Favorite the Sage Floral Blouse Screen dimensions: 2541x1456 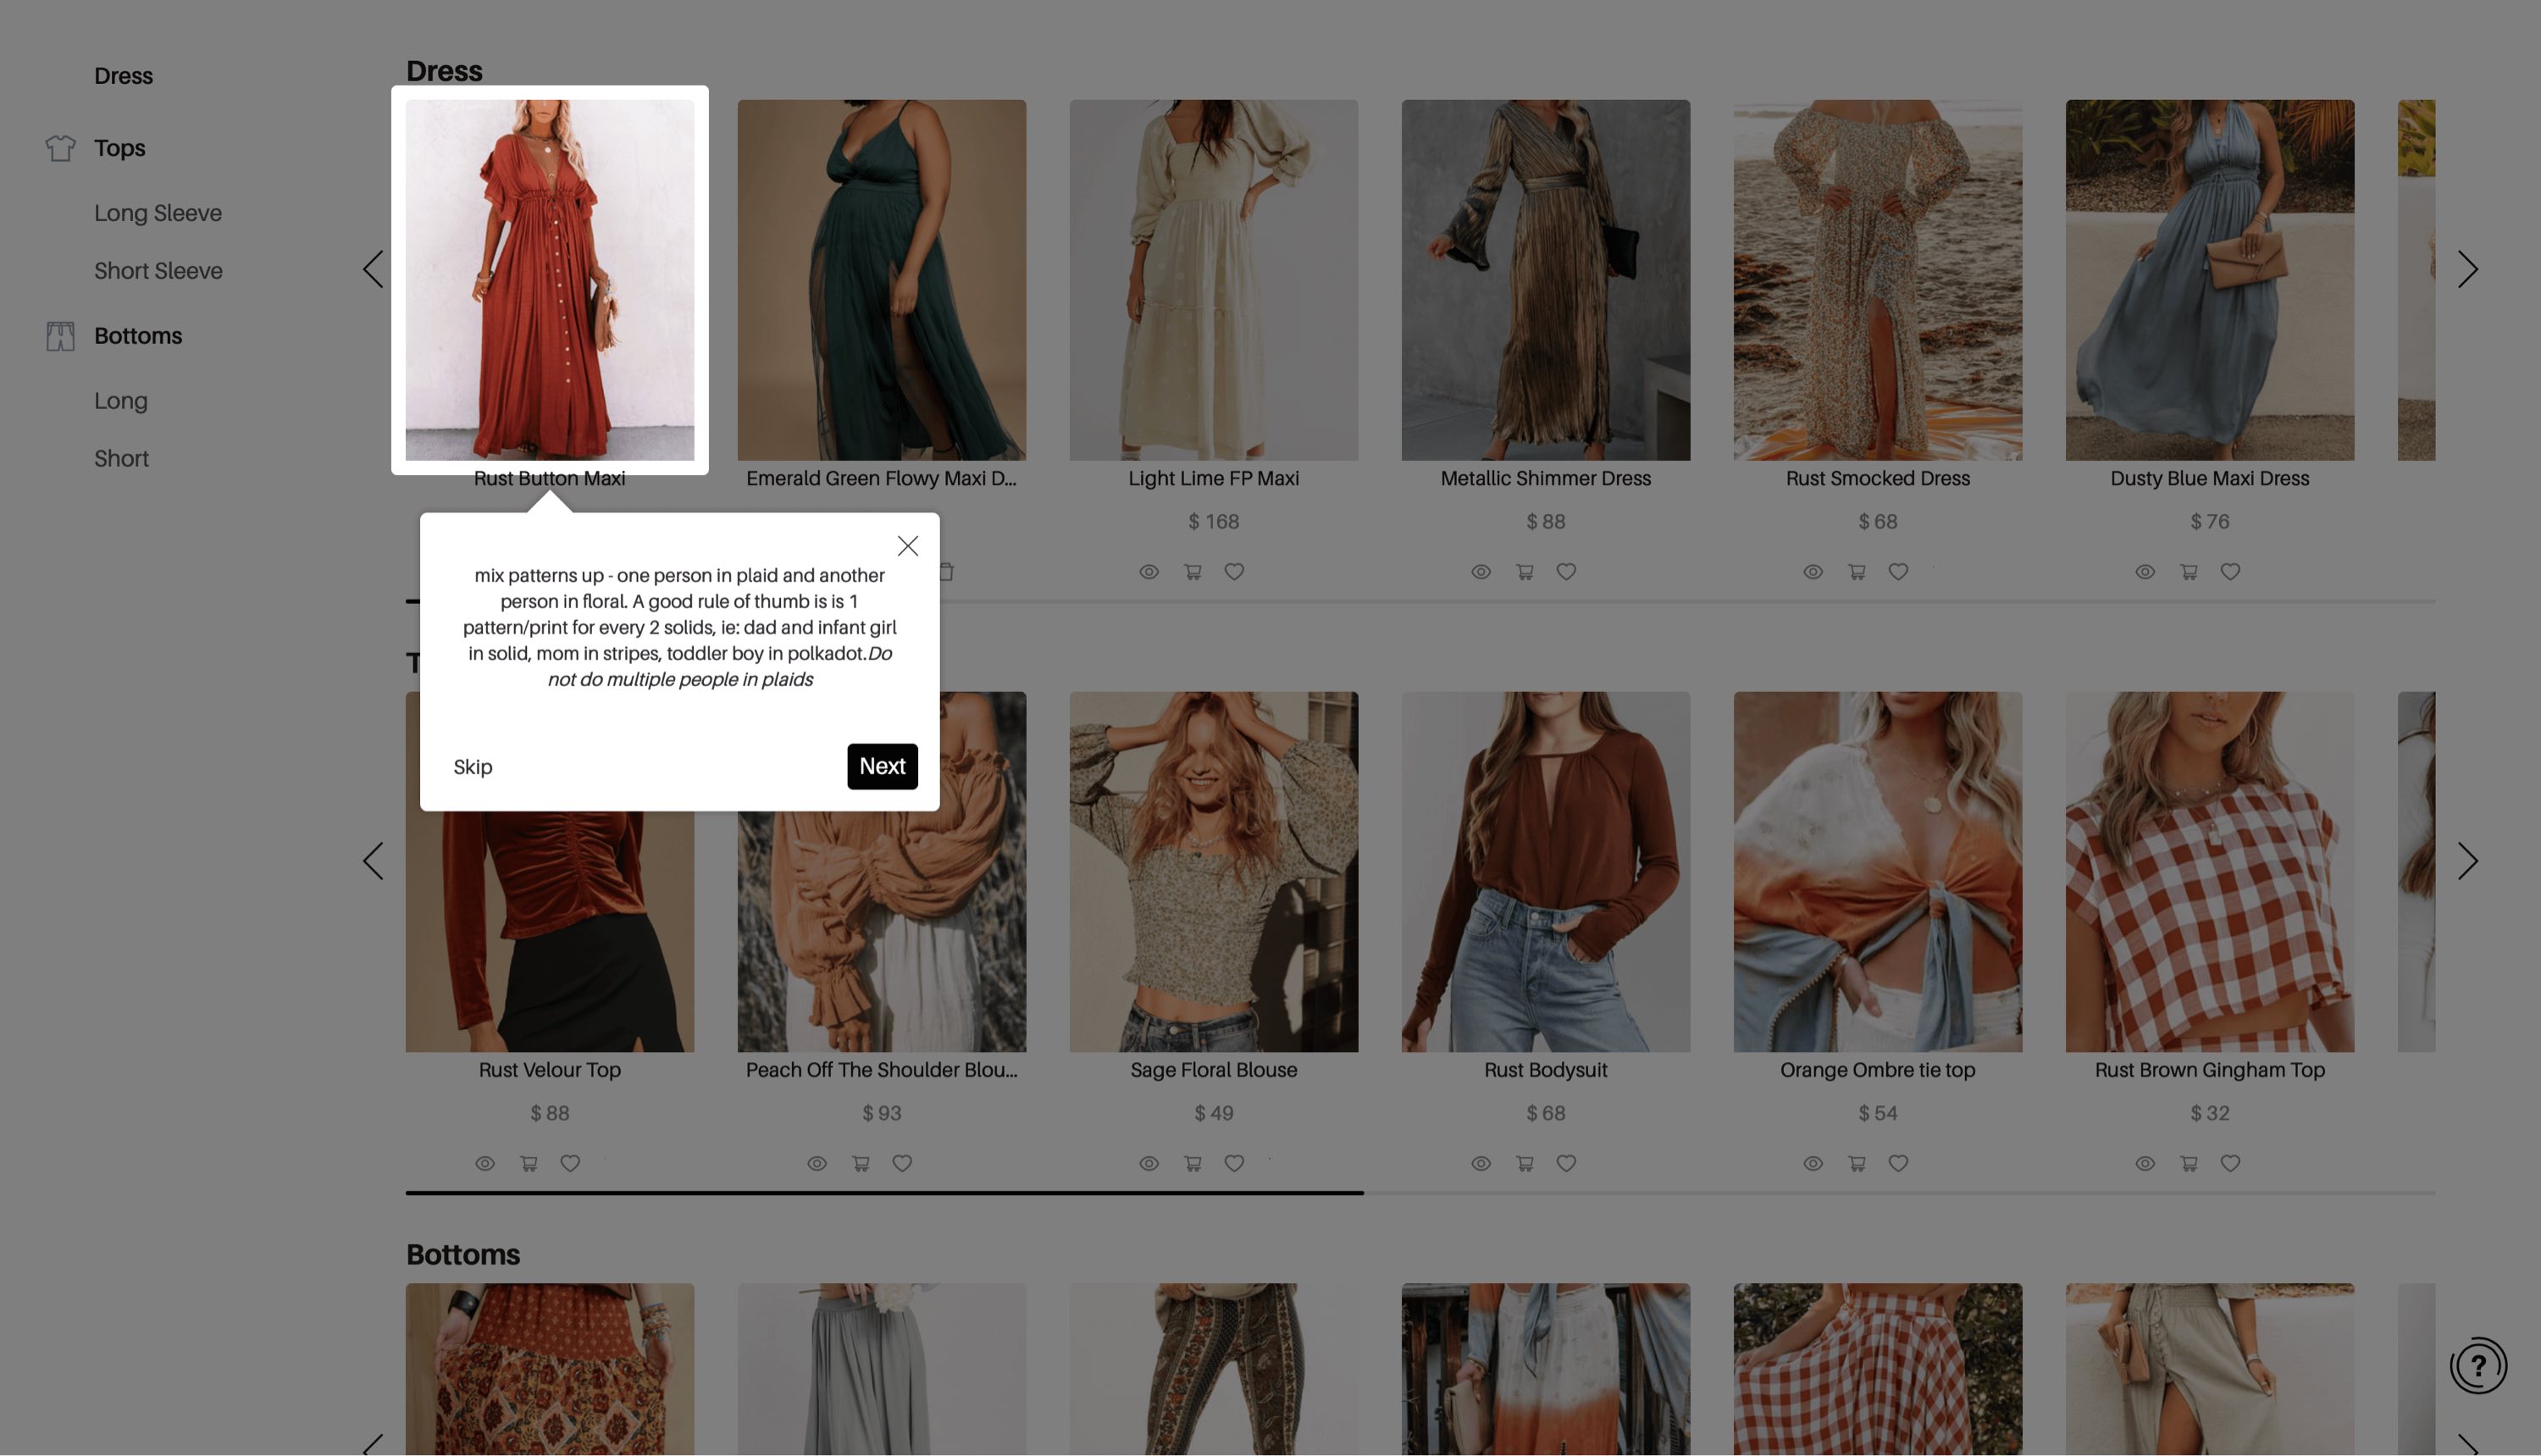point(1234,1163)
